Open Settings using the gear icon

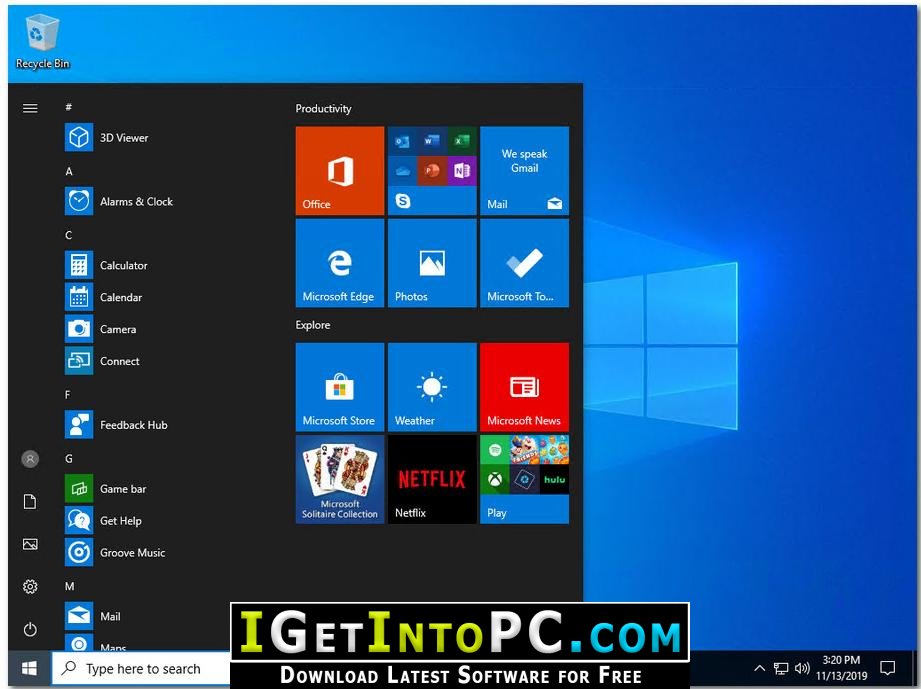click(30, 586)
